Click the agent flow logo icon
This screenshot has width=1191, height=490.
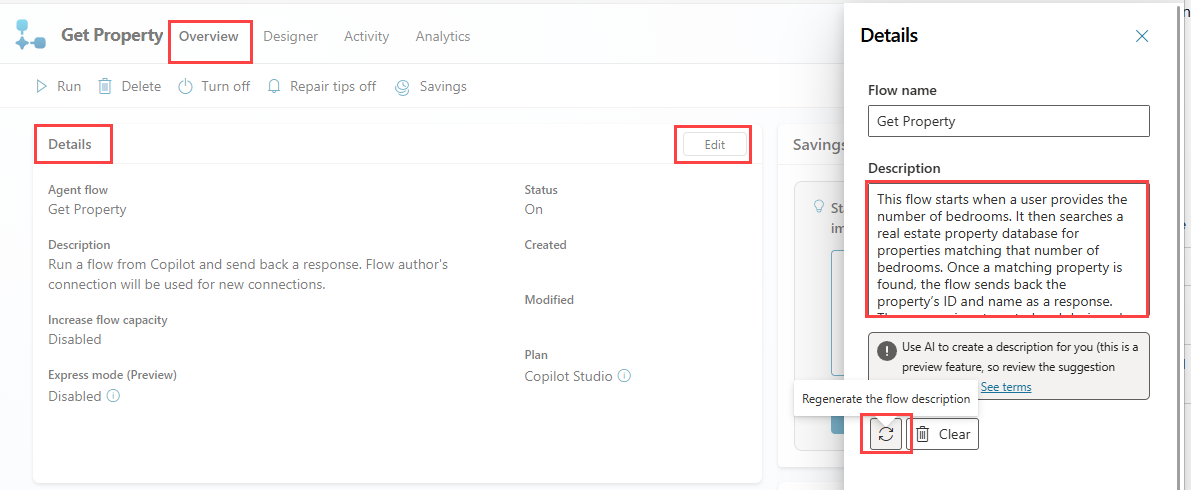pyautogui.click(x=30, y=36)
